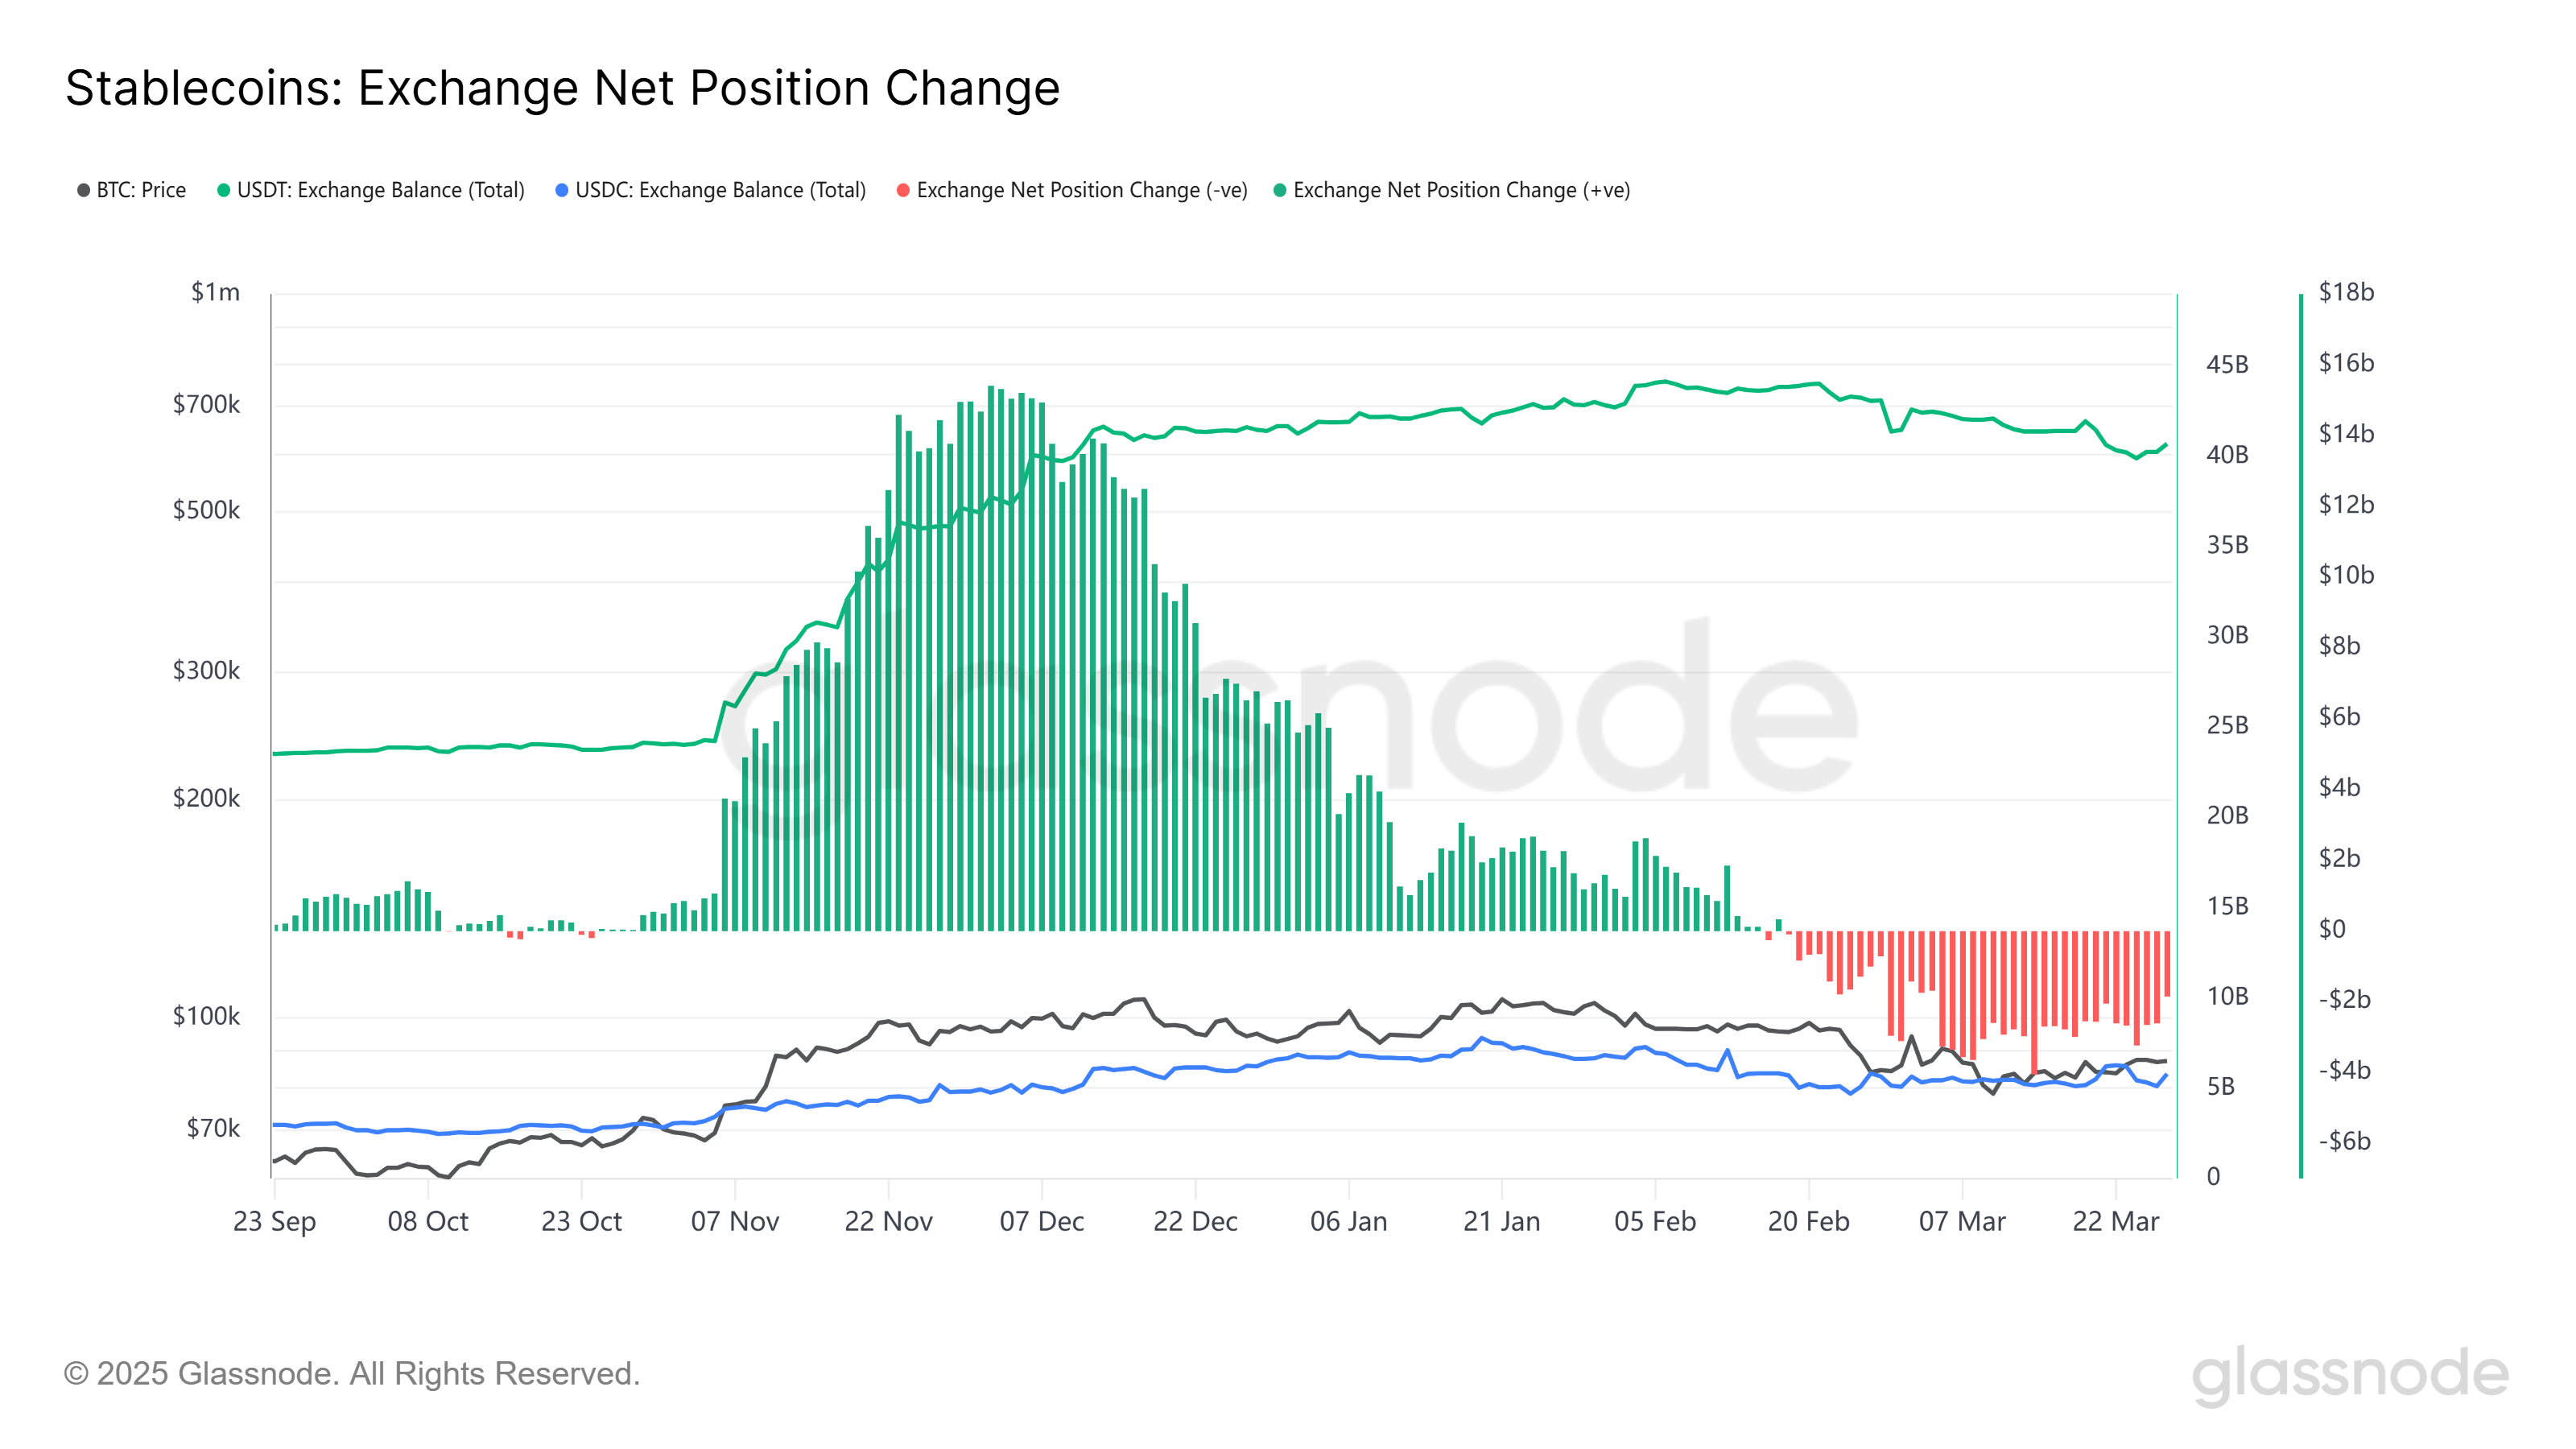The width and height of the screenshot is (2576, 1449).
Task: Hide the Exchange Net Position Change (-ve) series
Action: (x=1081, y=190)
